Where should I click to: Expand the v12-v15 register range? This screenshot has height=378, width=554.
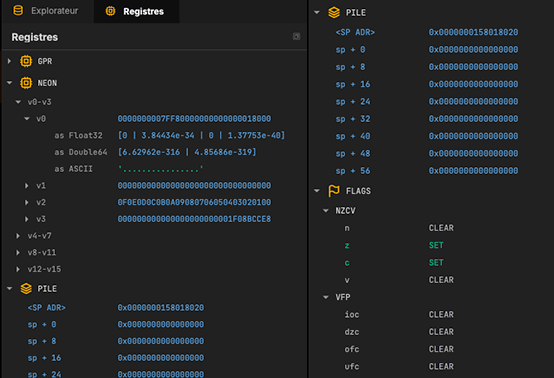pyautogui.click(x=18, y=269)
